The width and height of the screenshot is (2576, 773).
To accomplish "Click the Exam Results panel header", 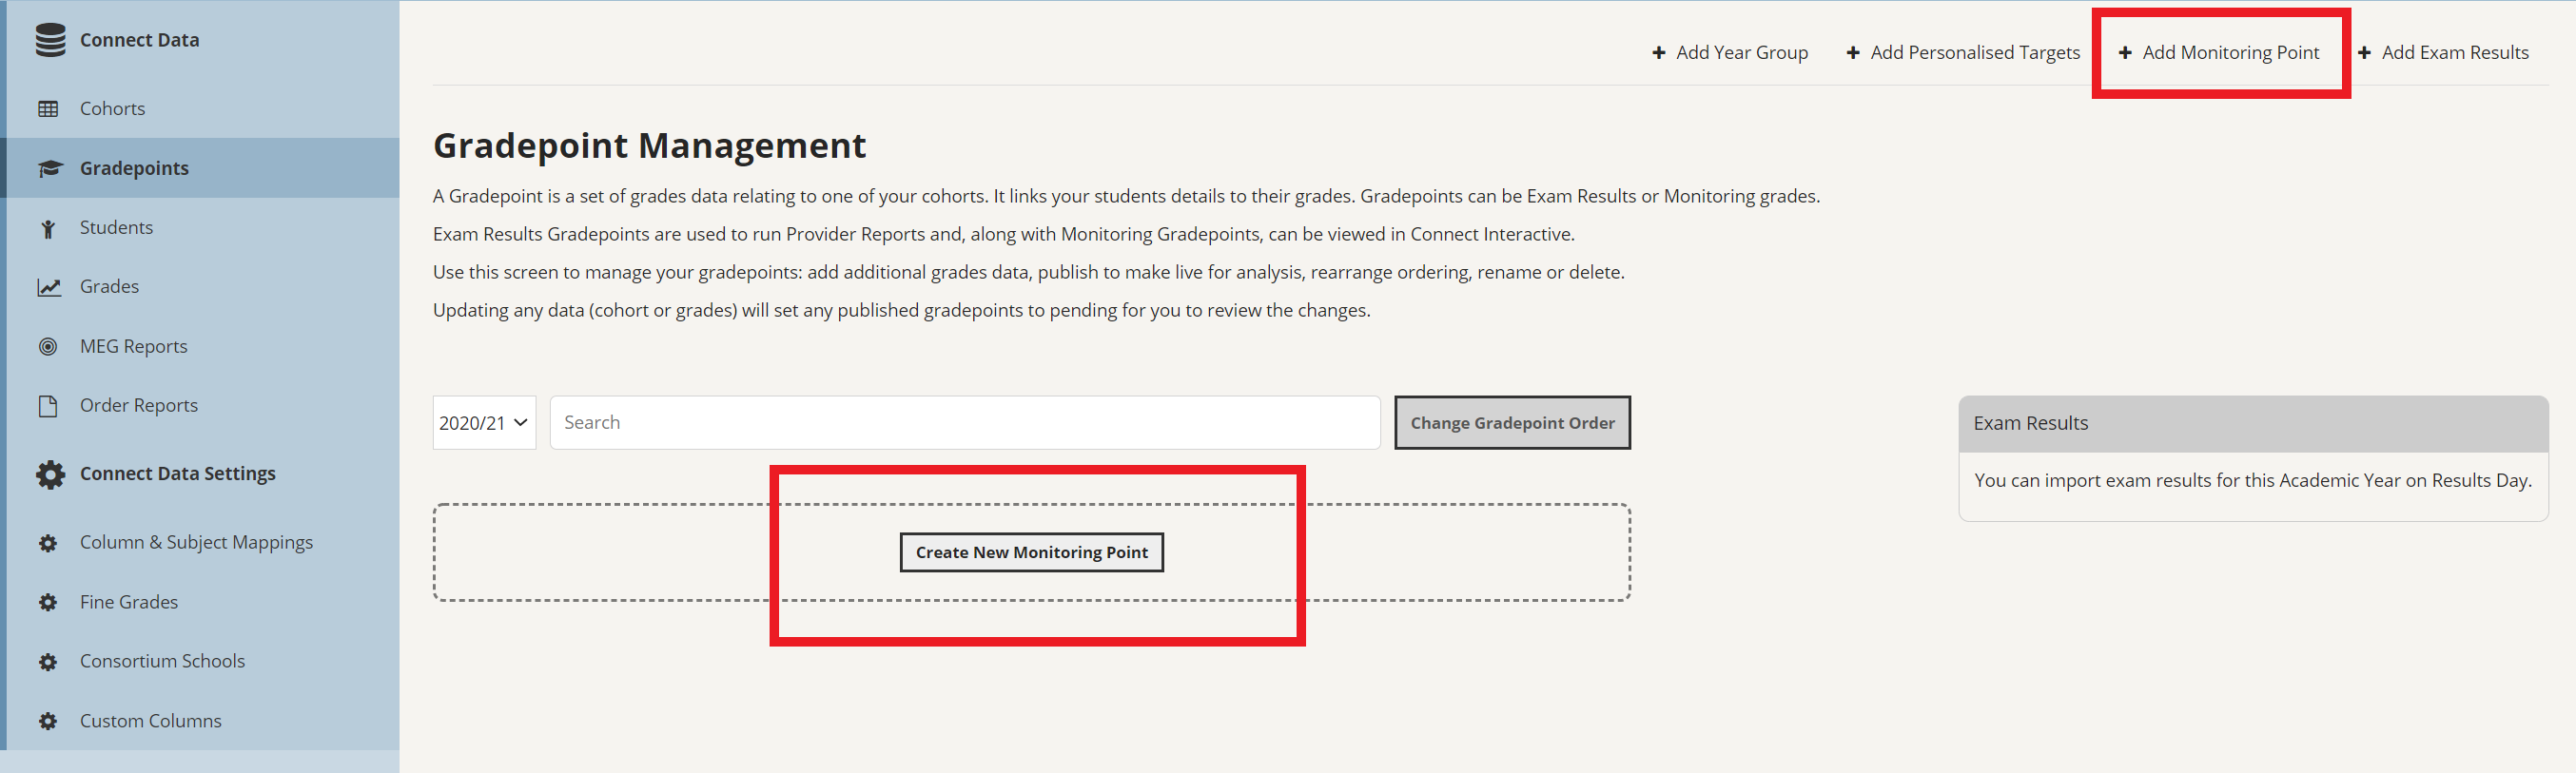I will click(x=2253, y=424).
